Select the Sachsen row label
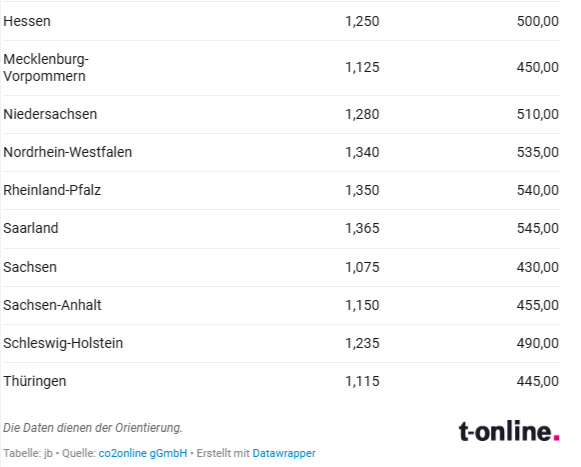The image size is (581, 467). (x=30, y=267)
